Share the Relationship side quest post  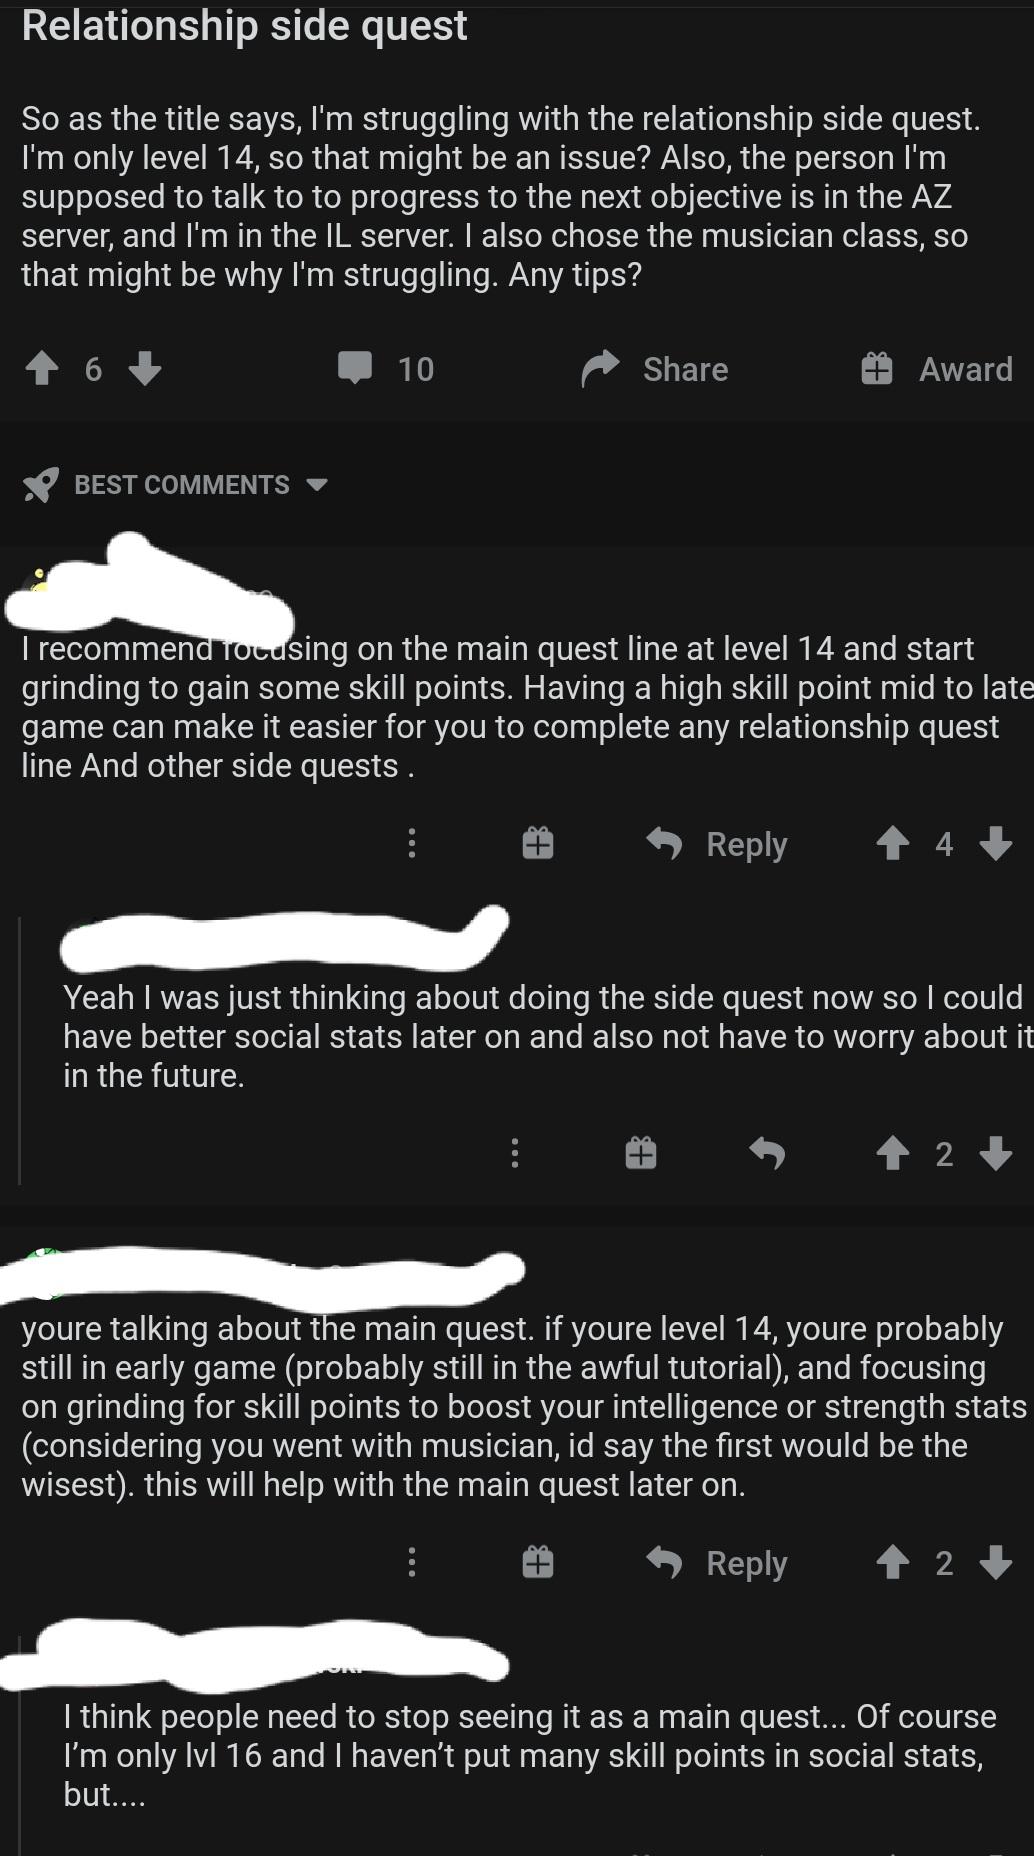(x=655, y=369)
